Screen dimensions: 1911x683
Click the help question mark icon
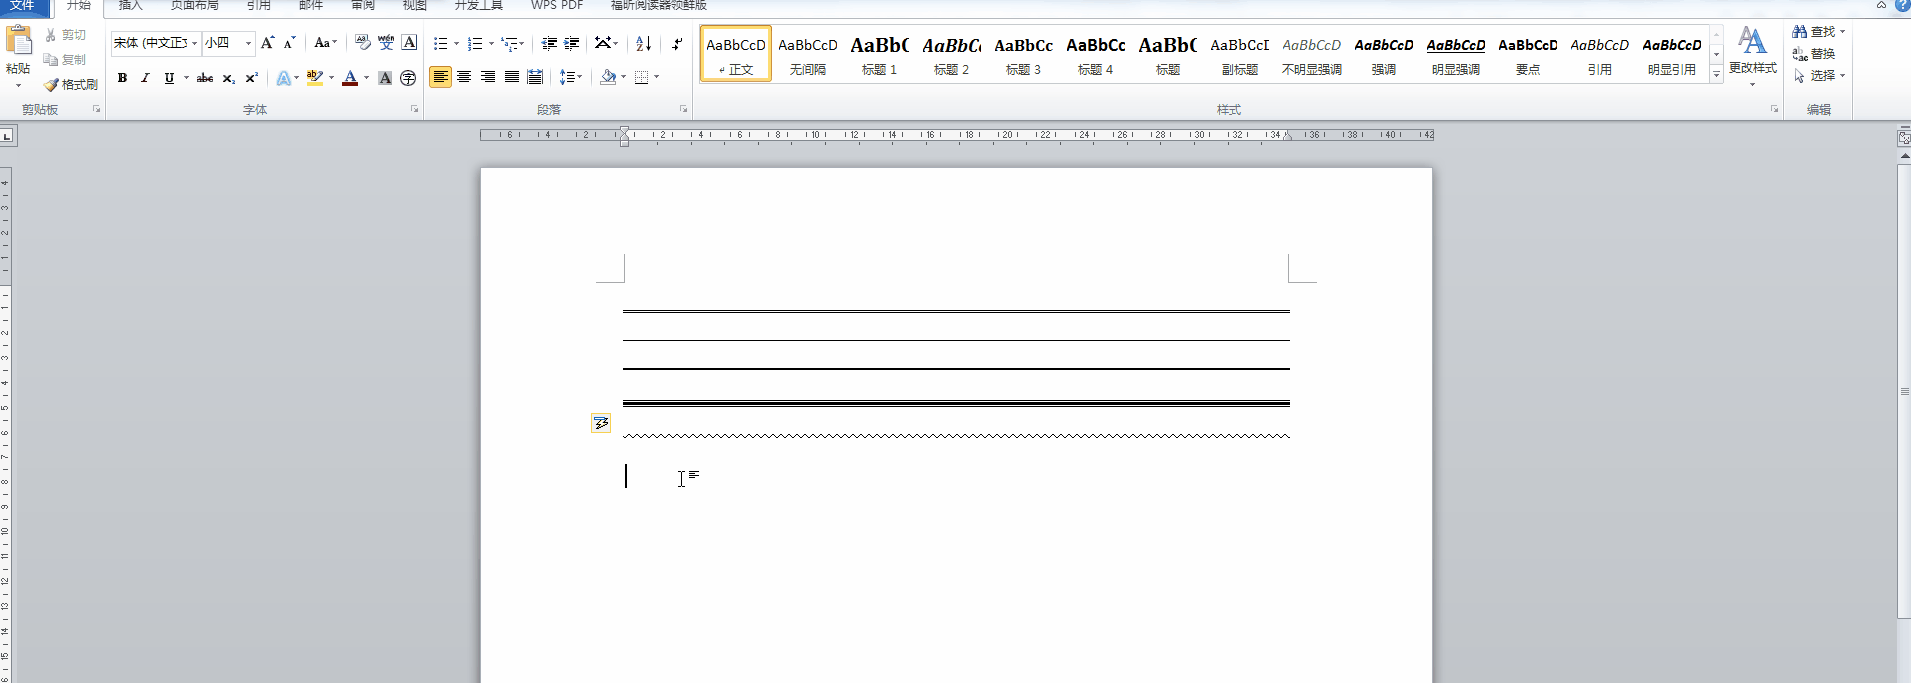[x=1901, y=5]
